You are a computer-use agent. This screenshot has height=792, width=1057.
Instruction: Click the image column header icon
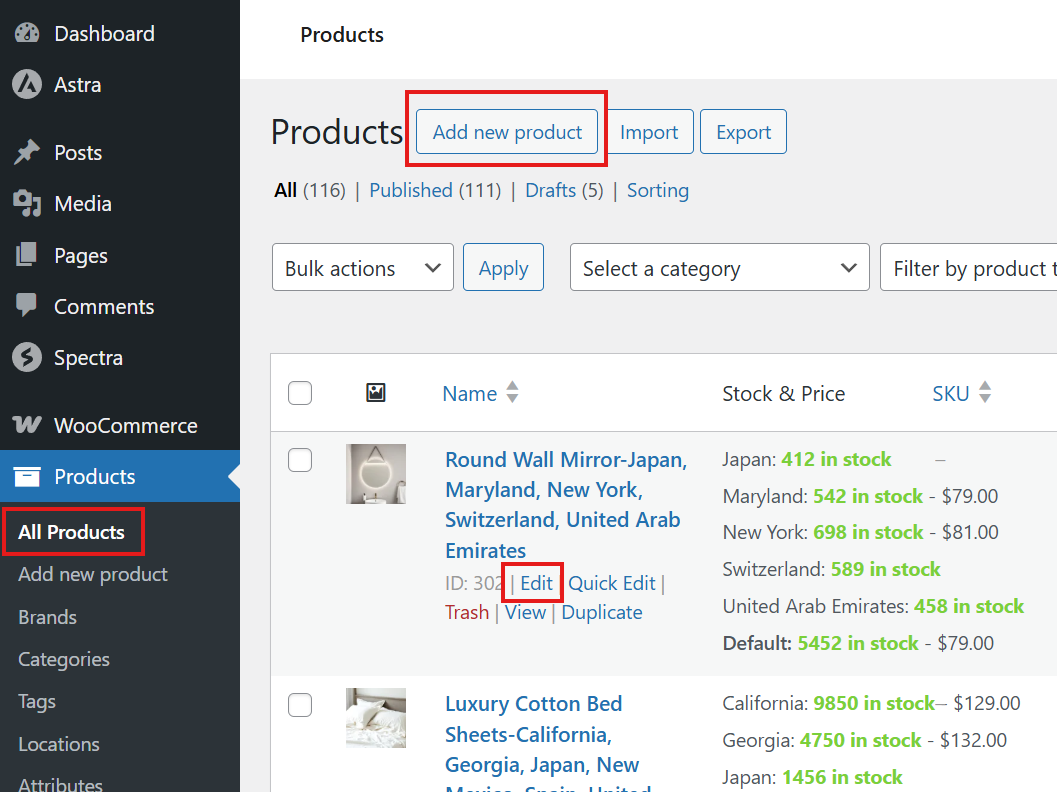click(376, 393)
